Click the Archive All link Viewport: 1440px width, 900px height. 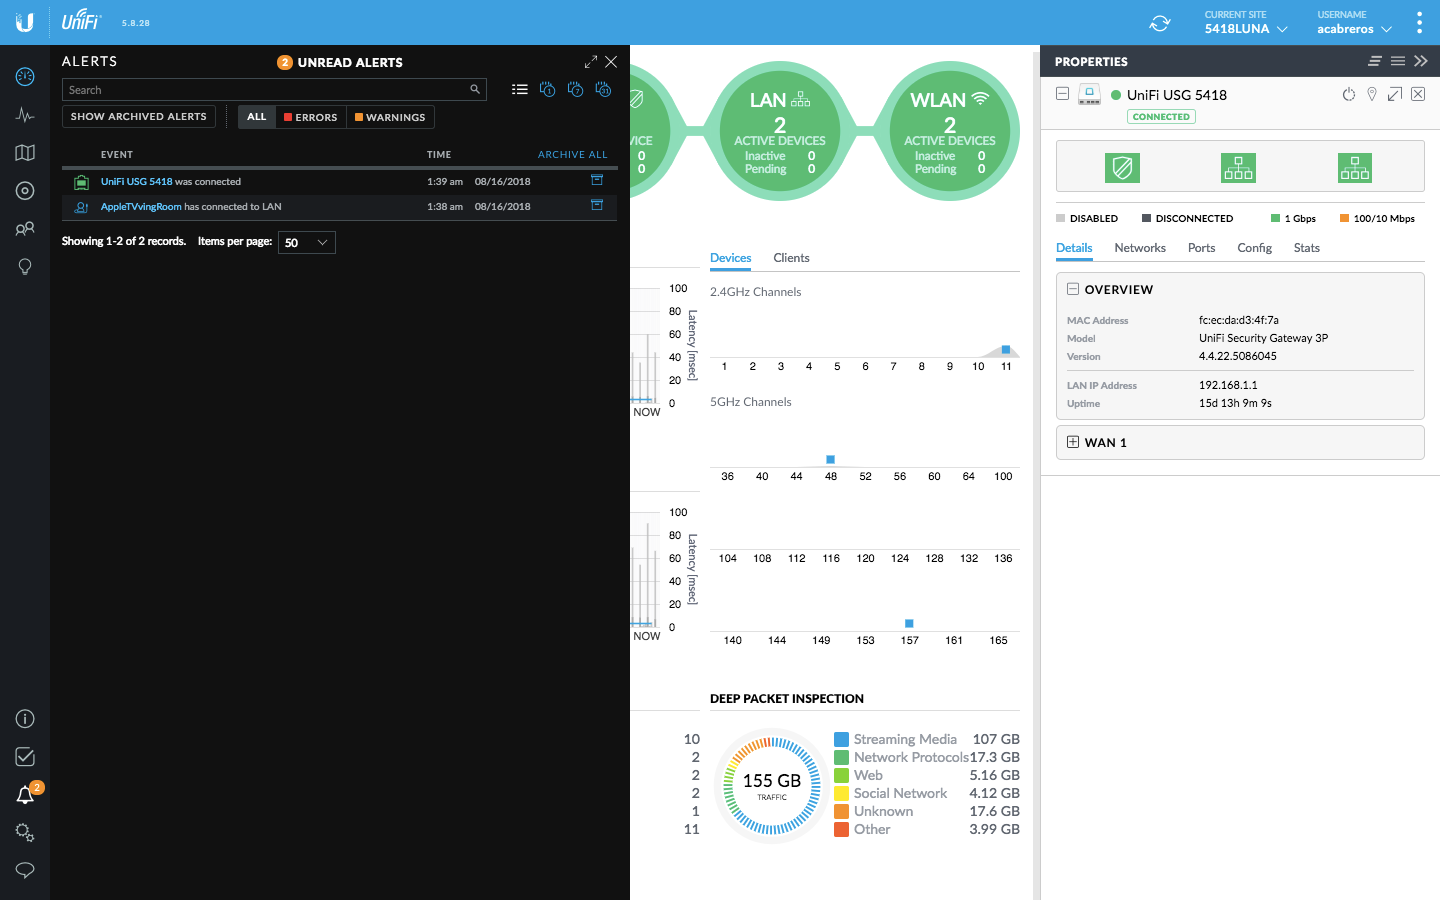coord(572,155)
